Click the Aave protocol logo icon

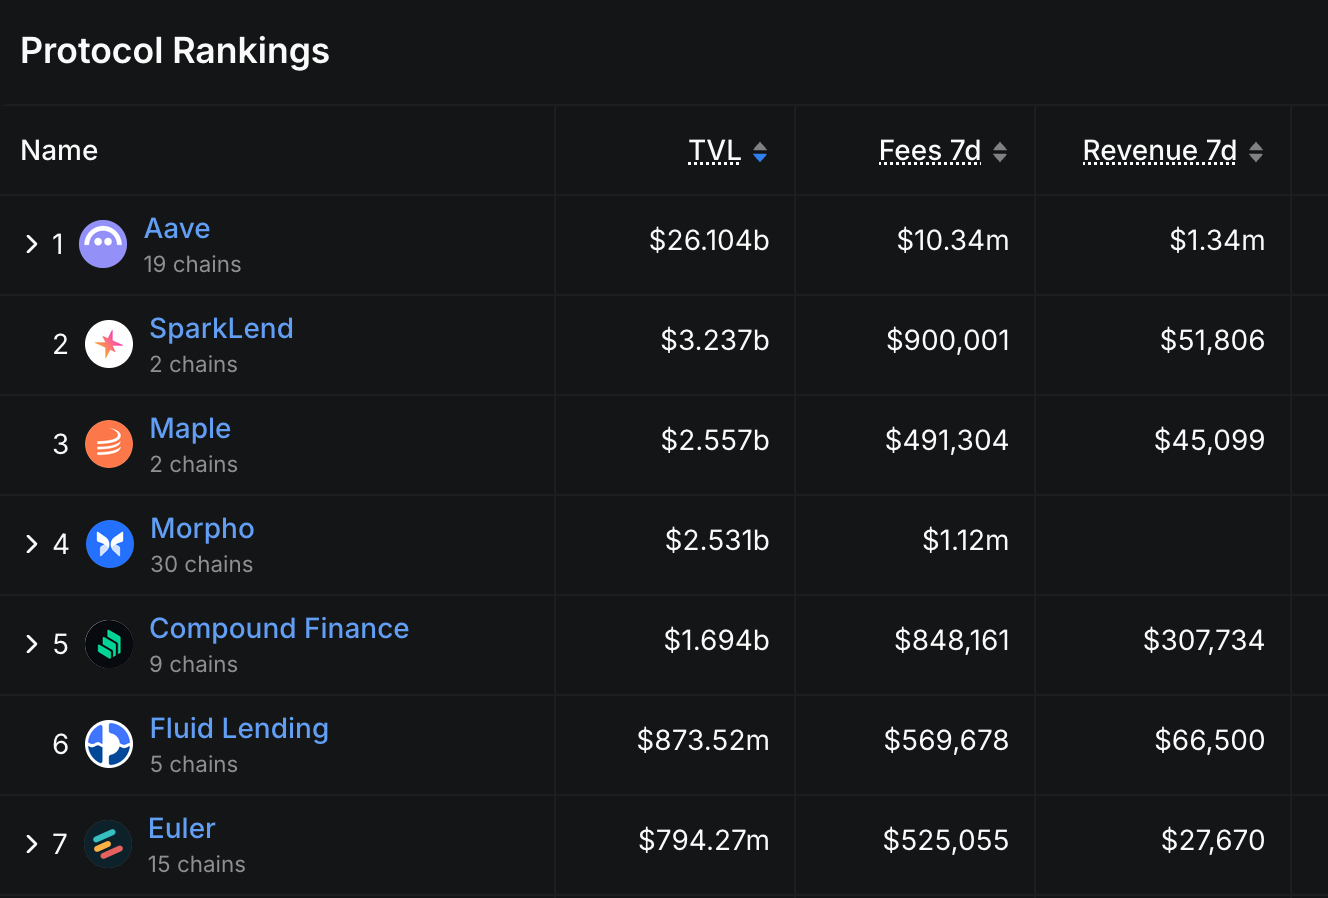pyautogui.click(x=103, y=244)
